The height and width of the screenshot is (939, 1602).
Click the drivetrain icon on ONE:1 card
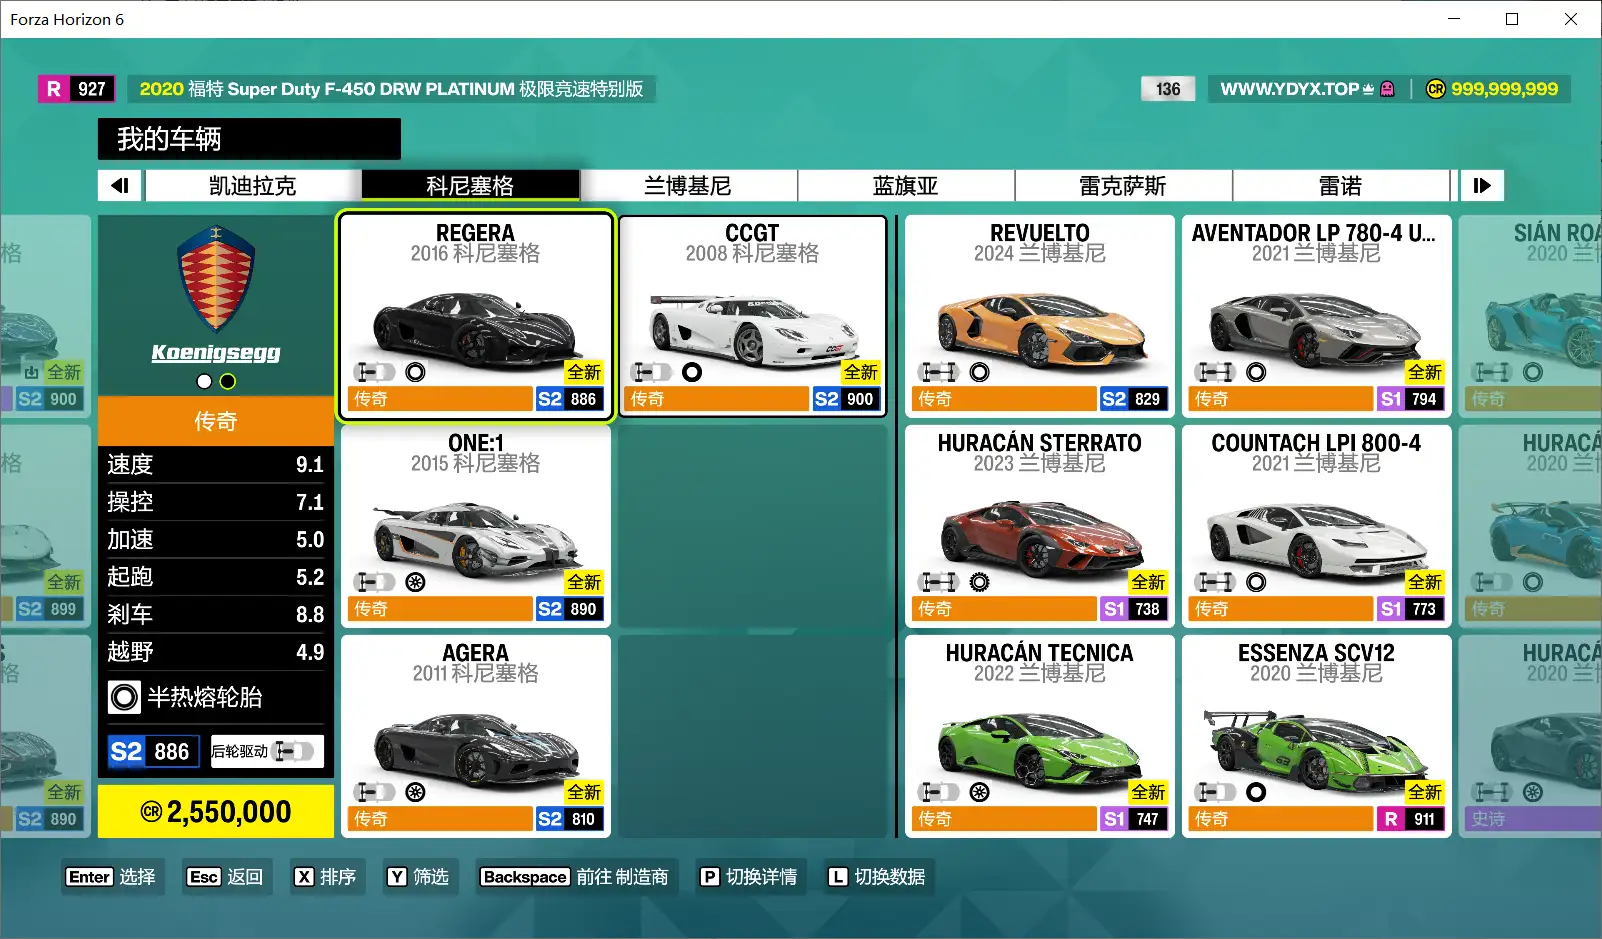(375, 582)
